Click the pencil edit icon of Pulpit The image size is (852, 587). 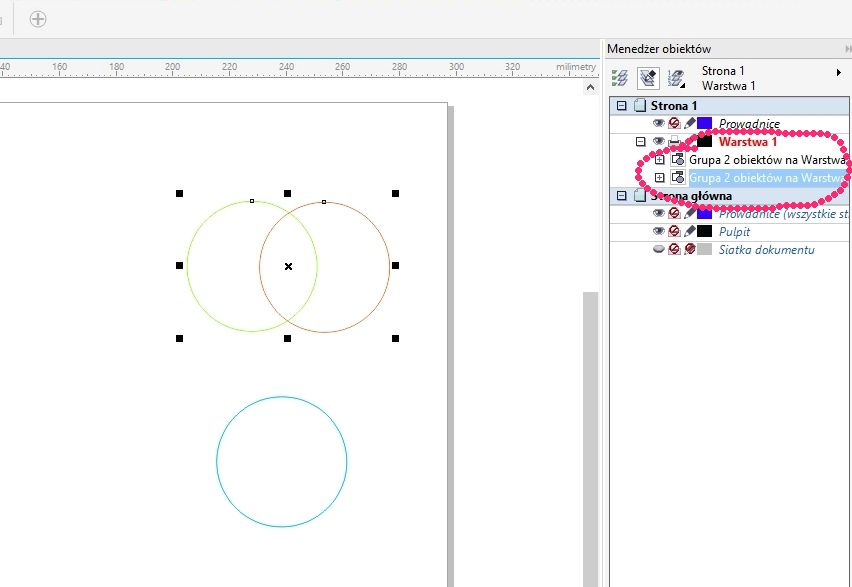[689, 231]
